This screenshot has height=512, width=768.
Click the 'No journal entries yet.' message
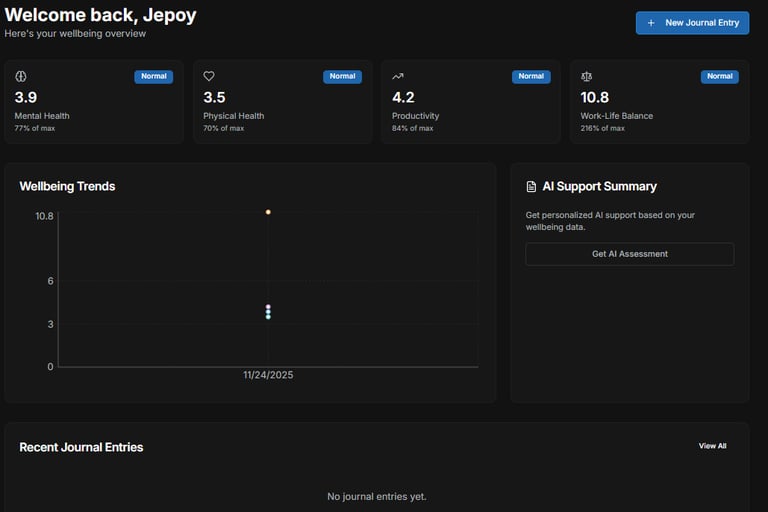pyautogui.click(x=377, y=497)
